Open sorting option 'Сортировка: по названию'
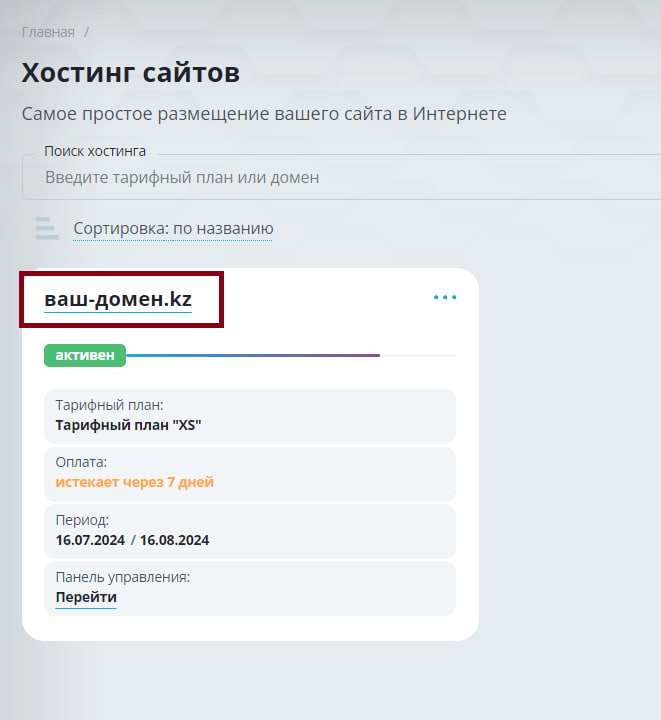661x720 pixels. tap(173, 229)
